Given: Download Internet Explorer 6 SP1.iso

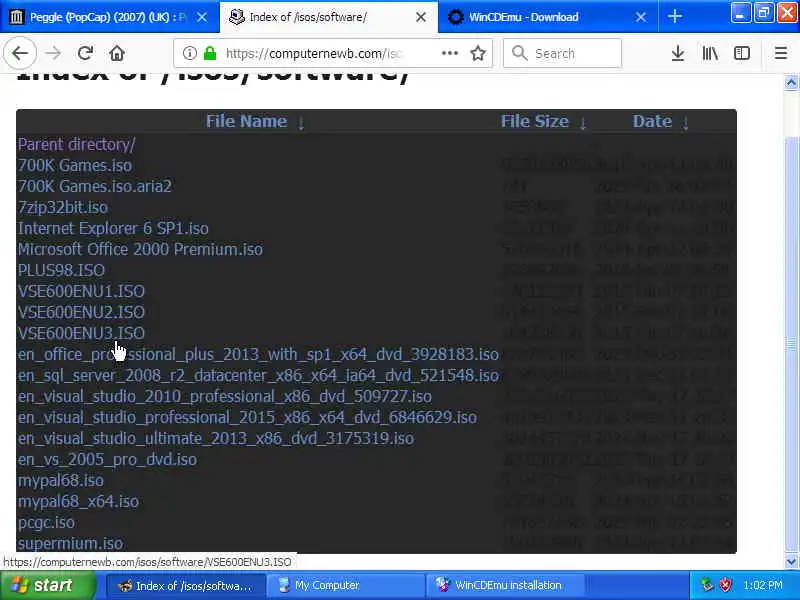Looking at the screenshot, I should coord(113,228).
